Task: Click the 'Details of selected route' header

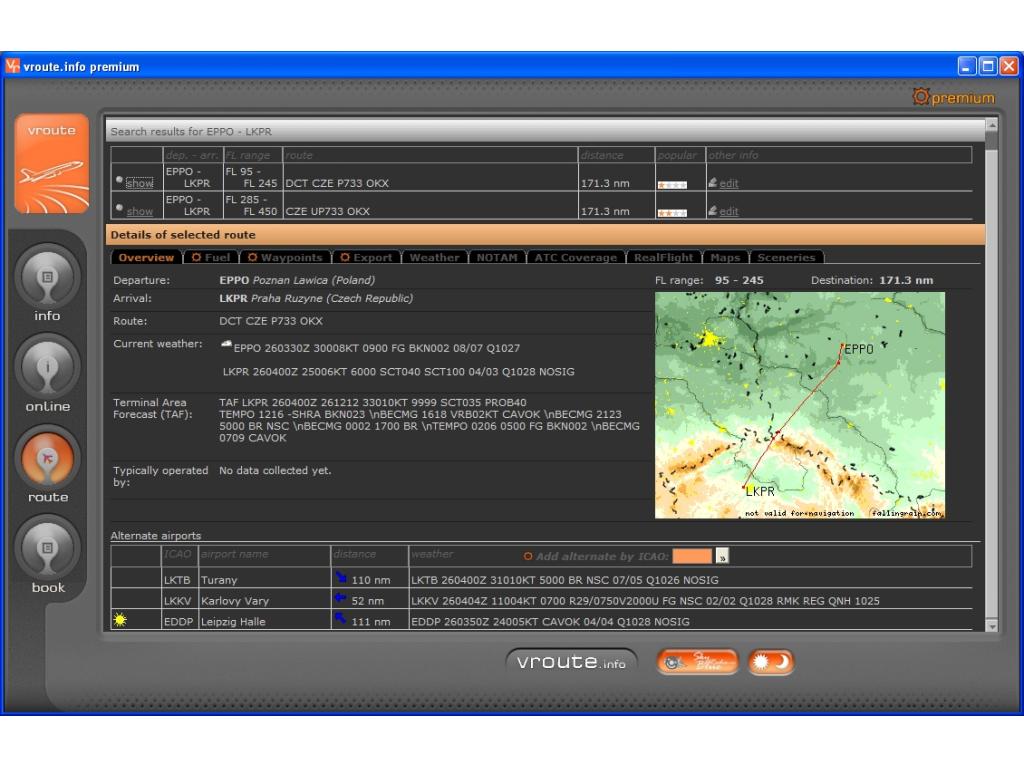Action: pos(545,234)
